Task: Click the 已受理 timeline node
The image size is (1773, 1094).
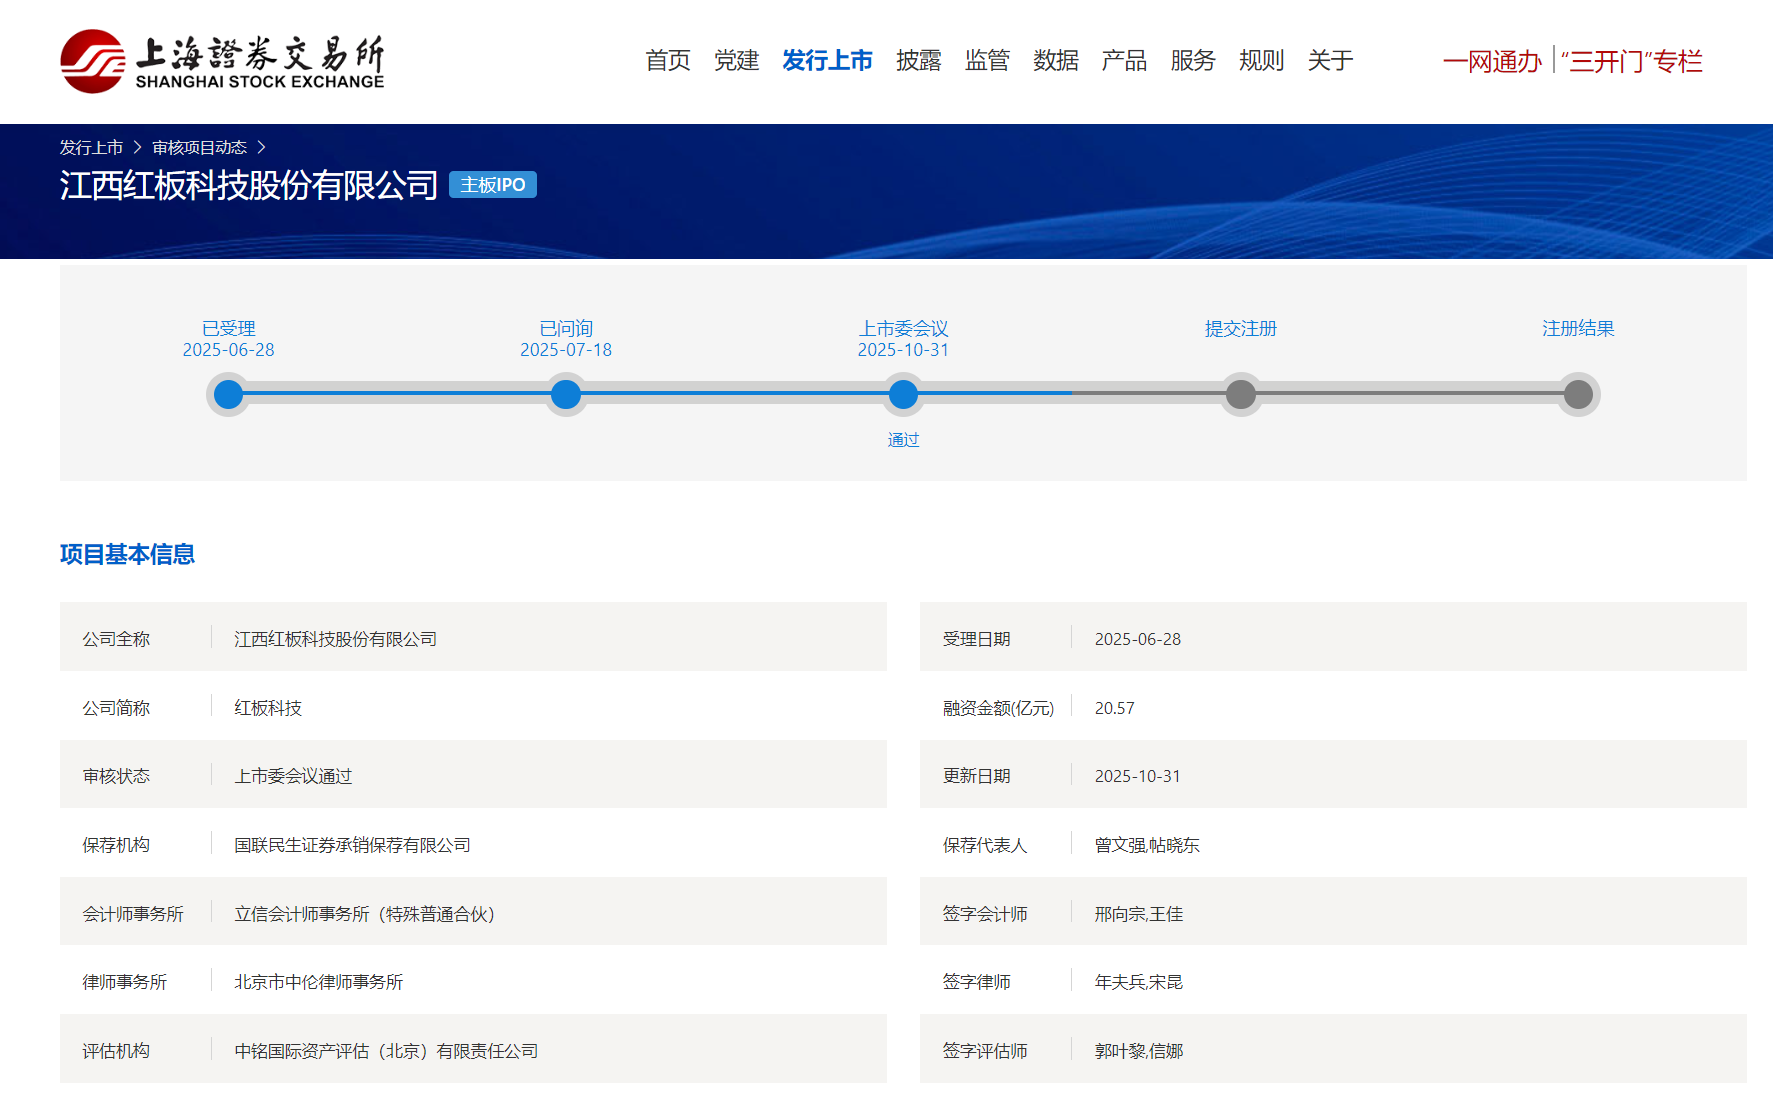Action: pos(228,395)
